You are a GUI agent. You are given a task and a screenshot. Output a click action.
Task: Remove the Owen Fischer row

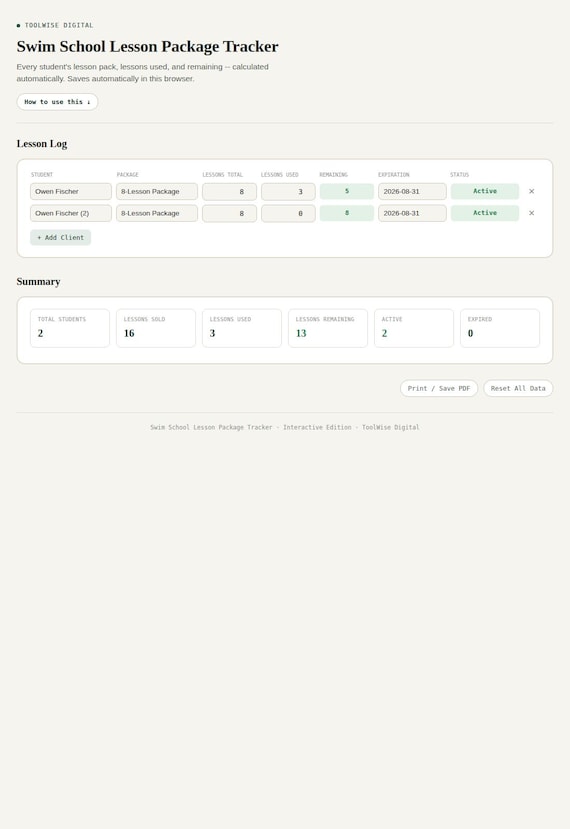tap(531, 191)
